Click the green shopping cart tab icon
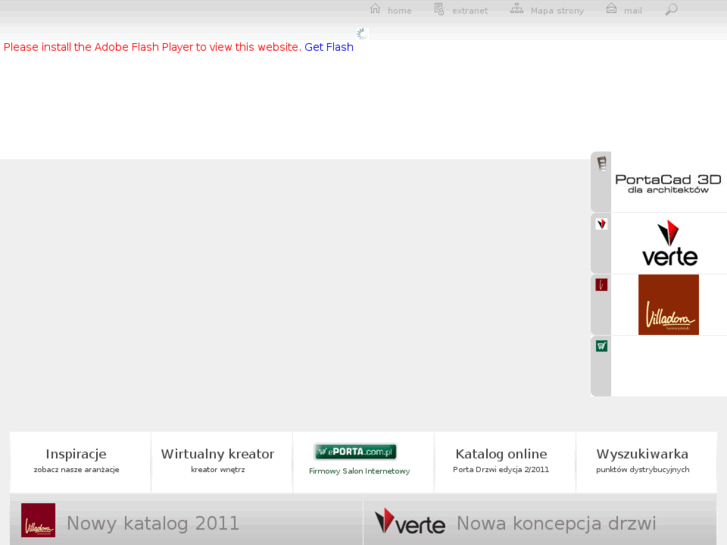This screenshot has width=727, height=545. pos(601,346)
